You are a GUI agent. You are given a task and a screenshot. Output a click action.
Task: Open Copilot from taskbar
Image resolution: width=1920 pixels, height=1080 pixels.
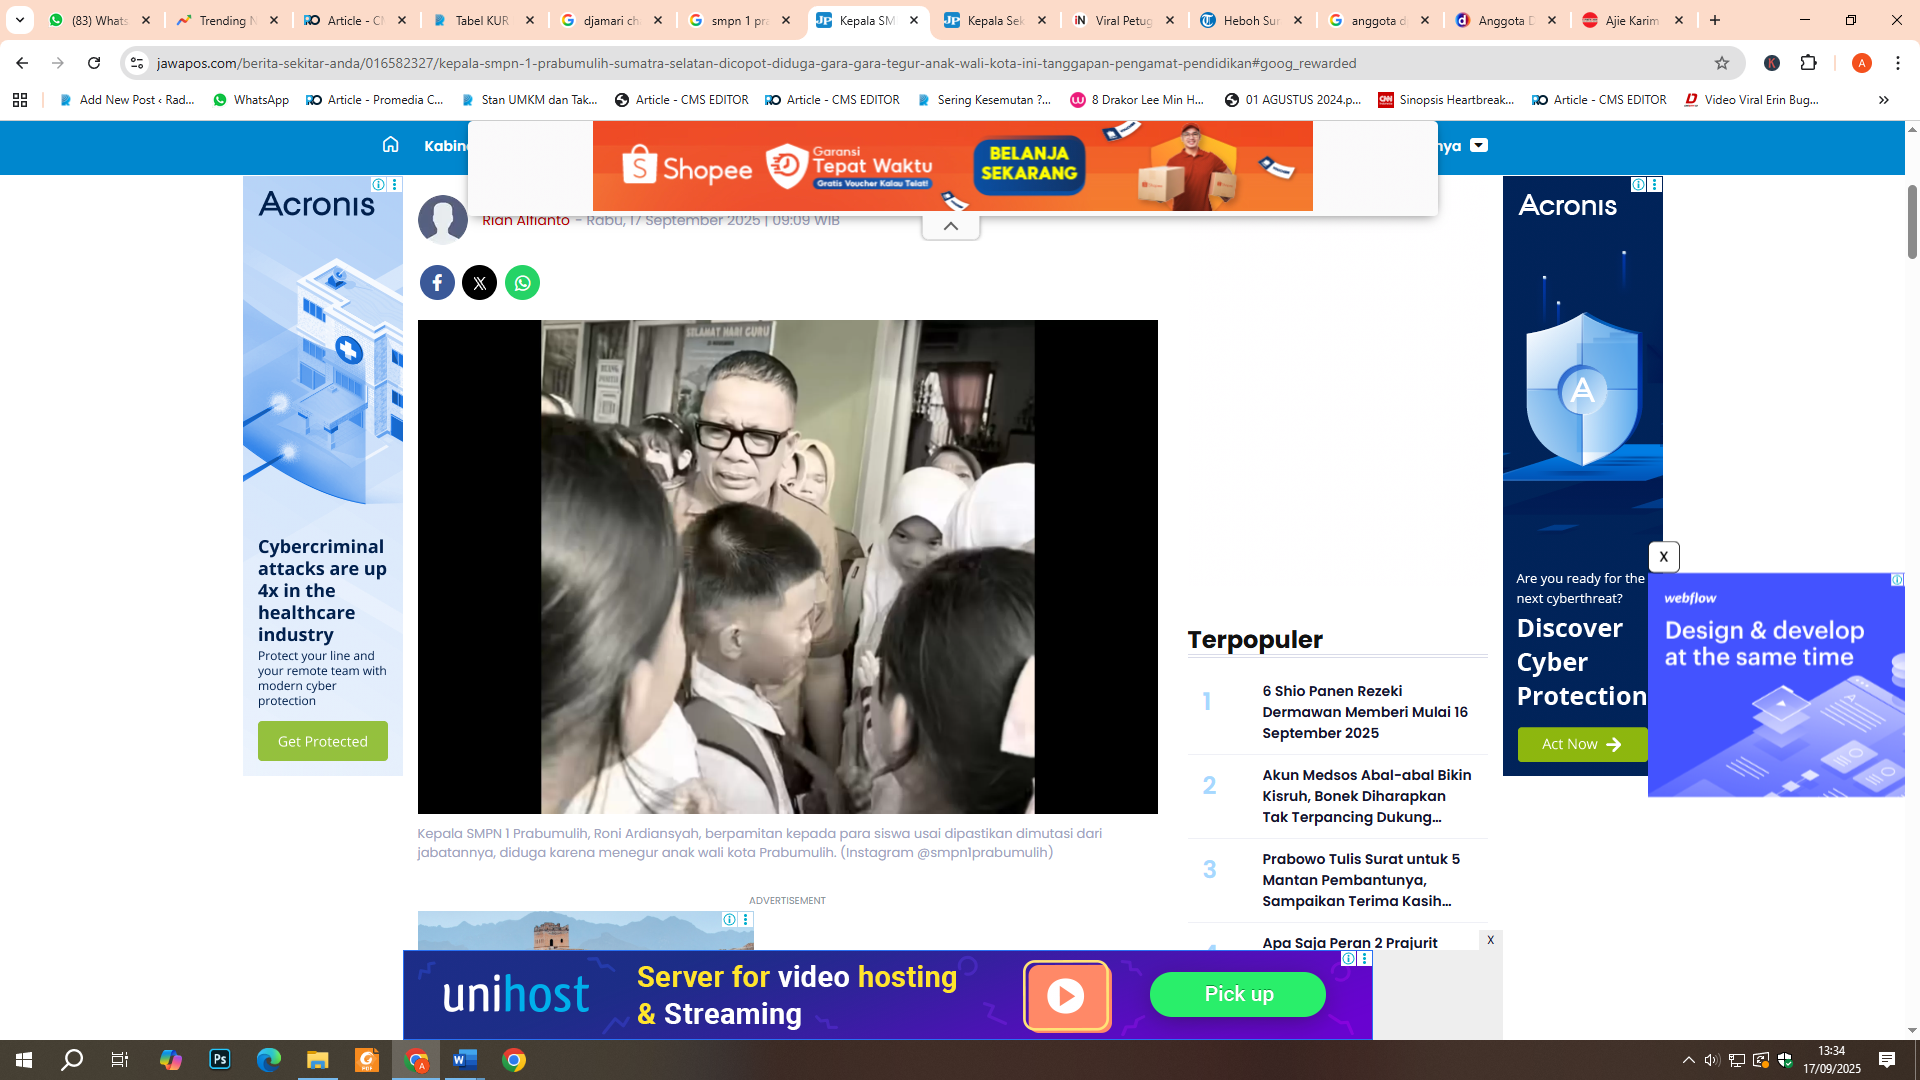click(x=171, y=1060)
